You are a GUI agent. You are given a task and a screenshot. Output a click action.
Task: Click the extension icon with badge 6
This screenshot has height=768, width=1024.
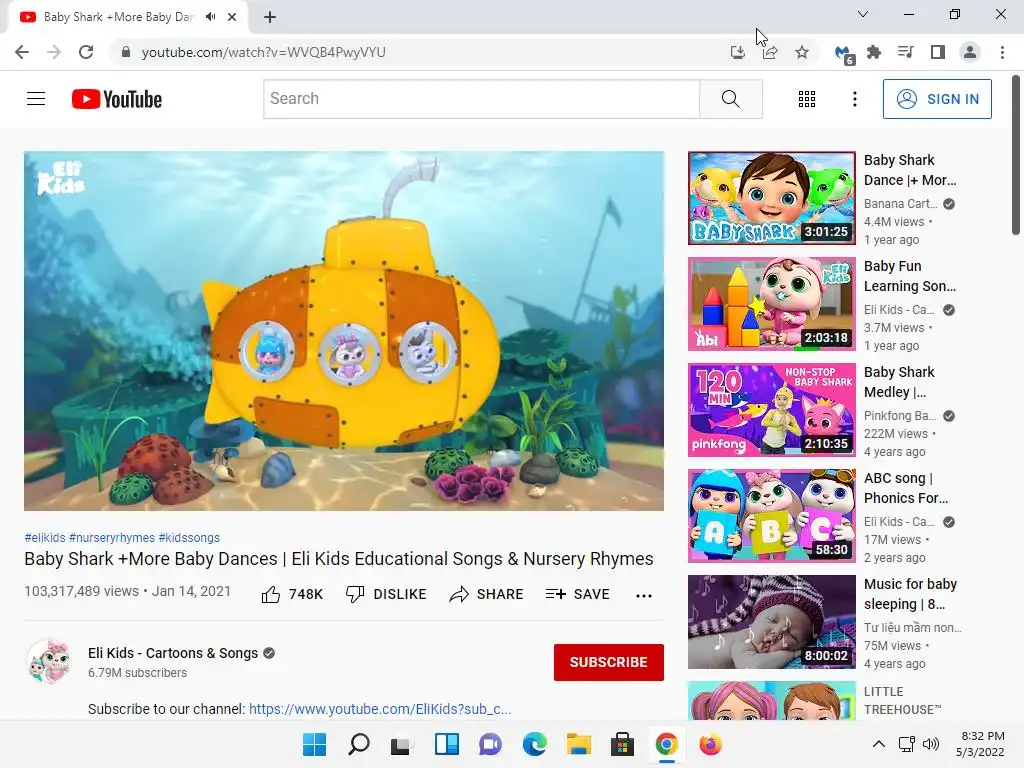pos(844,54)
